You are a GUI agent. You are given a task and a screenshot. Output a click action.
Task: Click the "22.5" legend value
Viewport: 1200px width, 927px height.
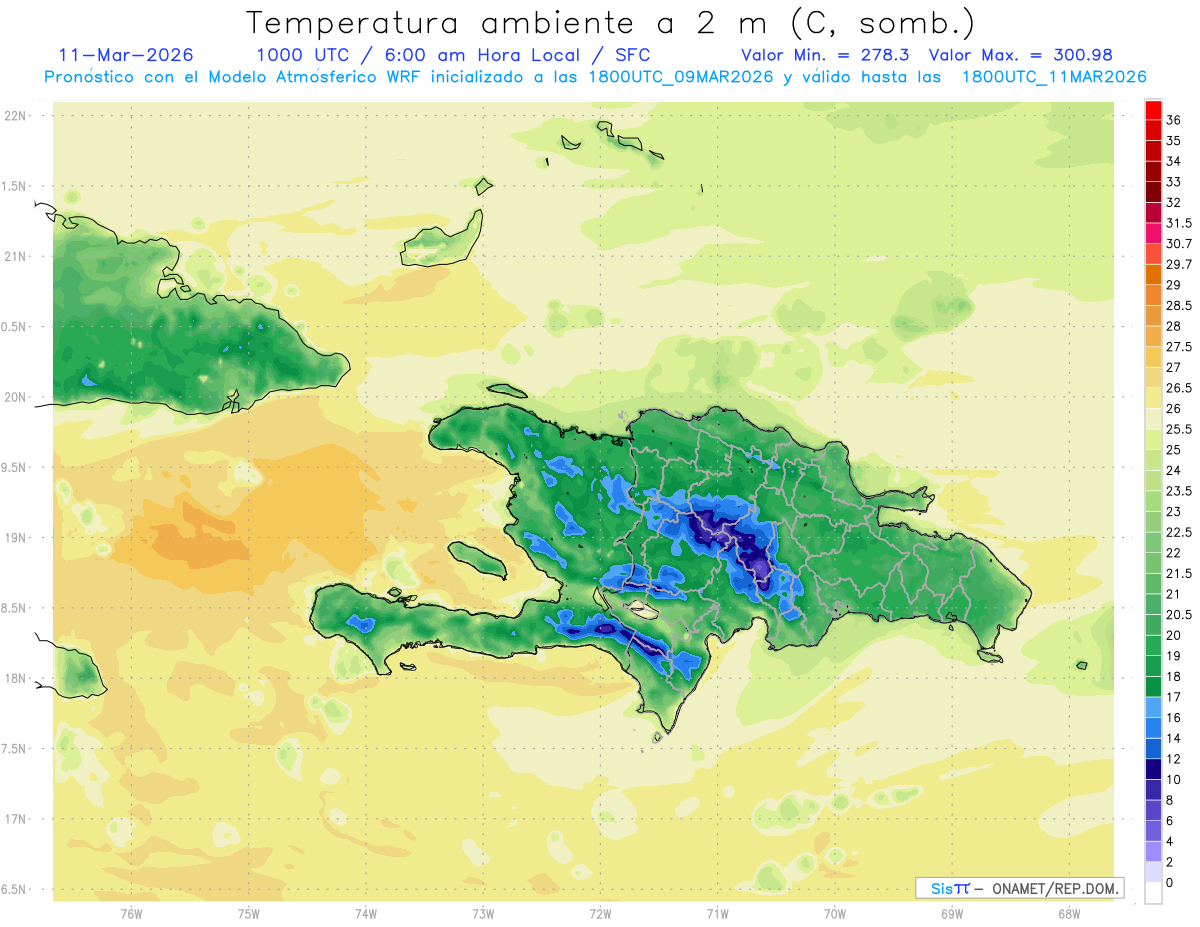pos(1179,533)
